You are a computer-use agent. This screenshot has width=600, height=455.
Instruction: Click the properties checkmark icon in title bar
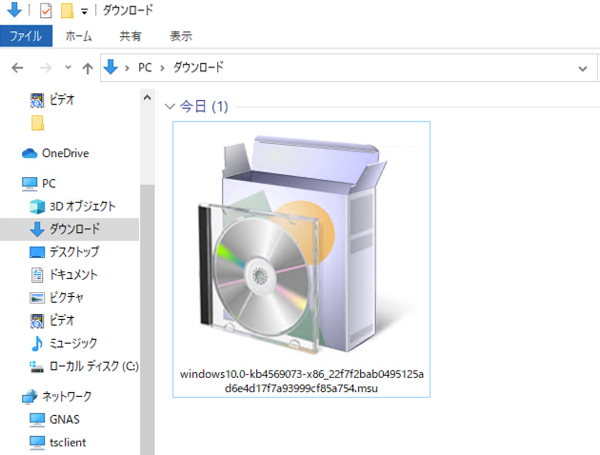pos(46,12)
